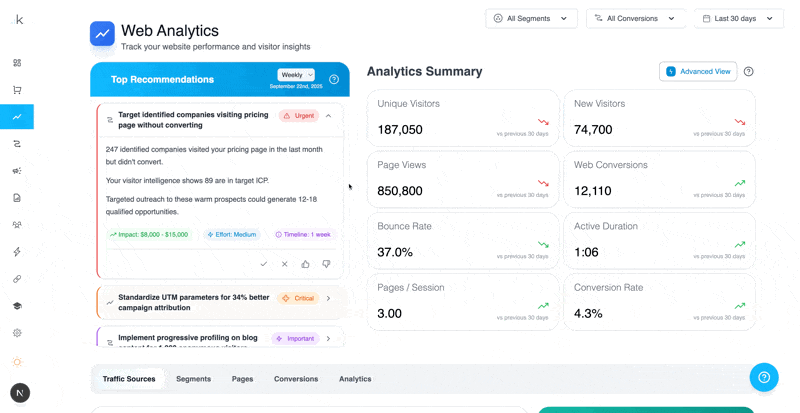The width and height of the screenshot is (800, 413).
Task: Switch to the Conversions tab
Action: (296, 379)
